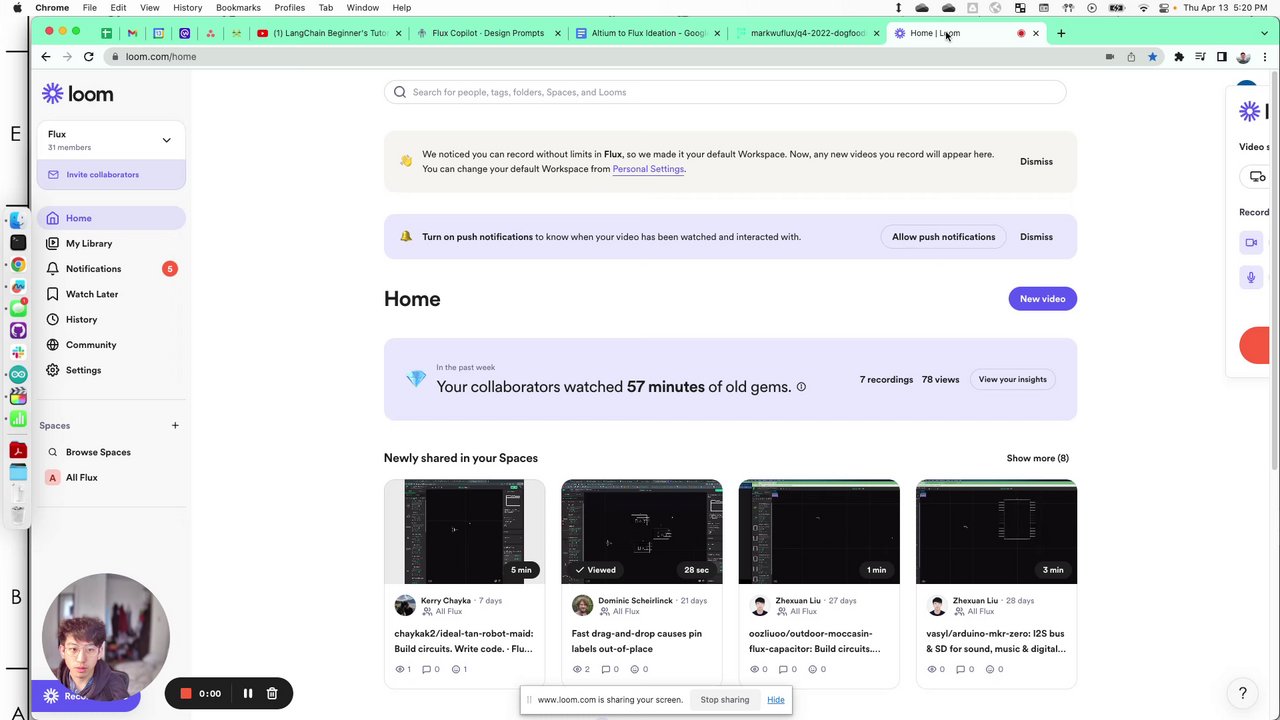1280x720 pixels.
Task: Delete the recording with the trash icon
Action: (272, 693)
